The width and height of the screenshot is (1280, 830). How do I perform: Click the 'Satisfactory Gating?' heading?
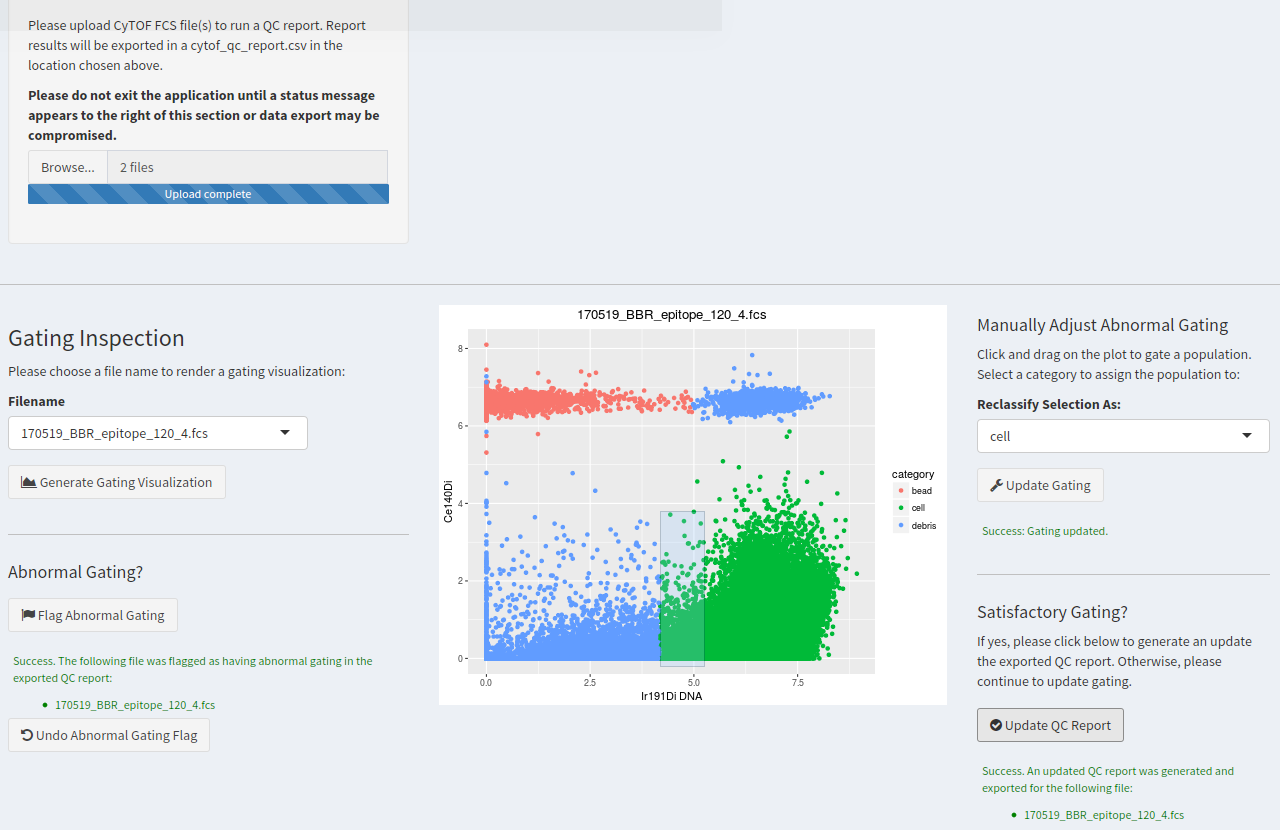click(x=1052, y=612)
